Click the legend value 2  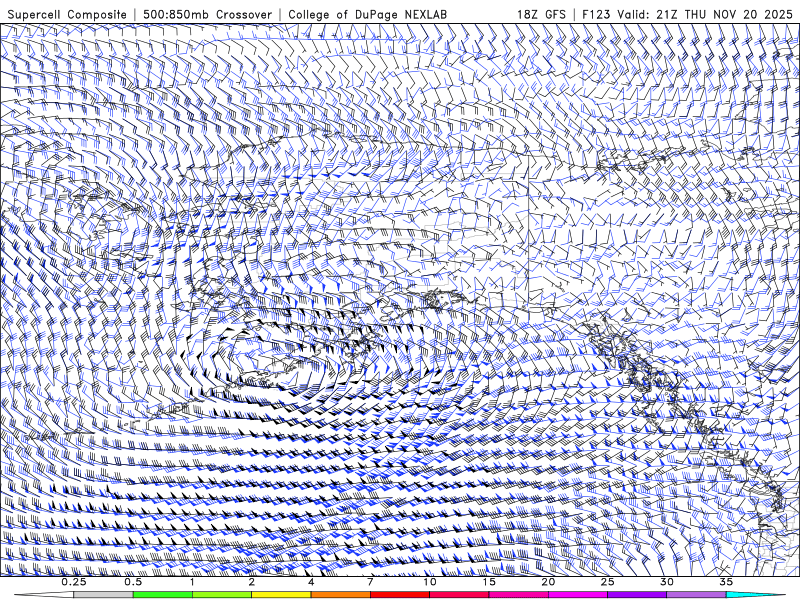click(x=252, y=582)
